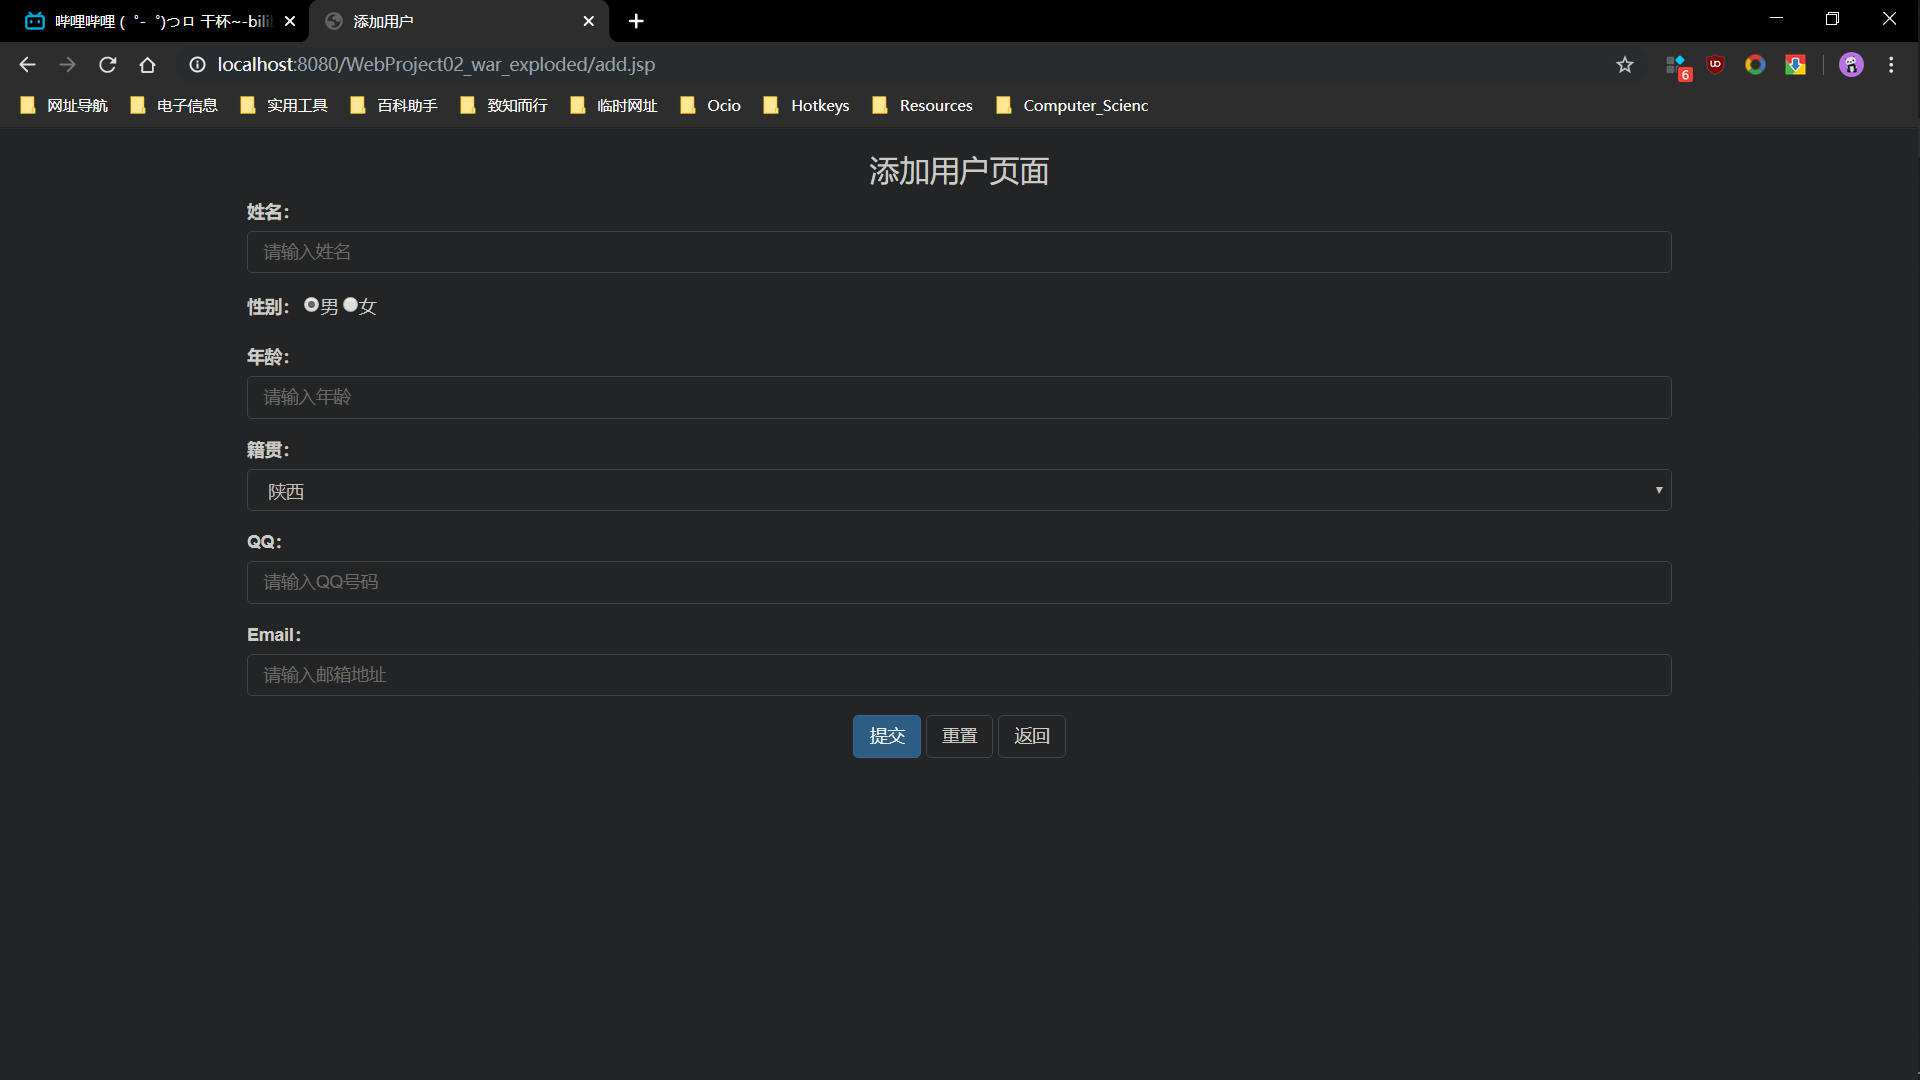Reset the form with 重置 button
Viewport: 1920px width, 1080px height.
click(x=959, y=736)
